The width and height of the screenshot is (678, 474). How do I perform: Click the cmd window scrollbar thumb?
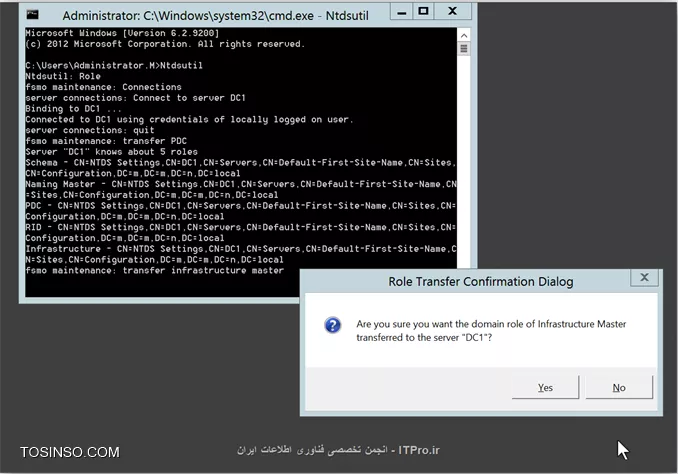click(x=464, y=48)
